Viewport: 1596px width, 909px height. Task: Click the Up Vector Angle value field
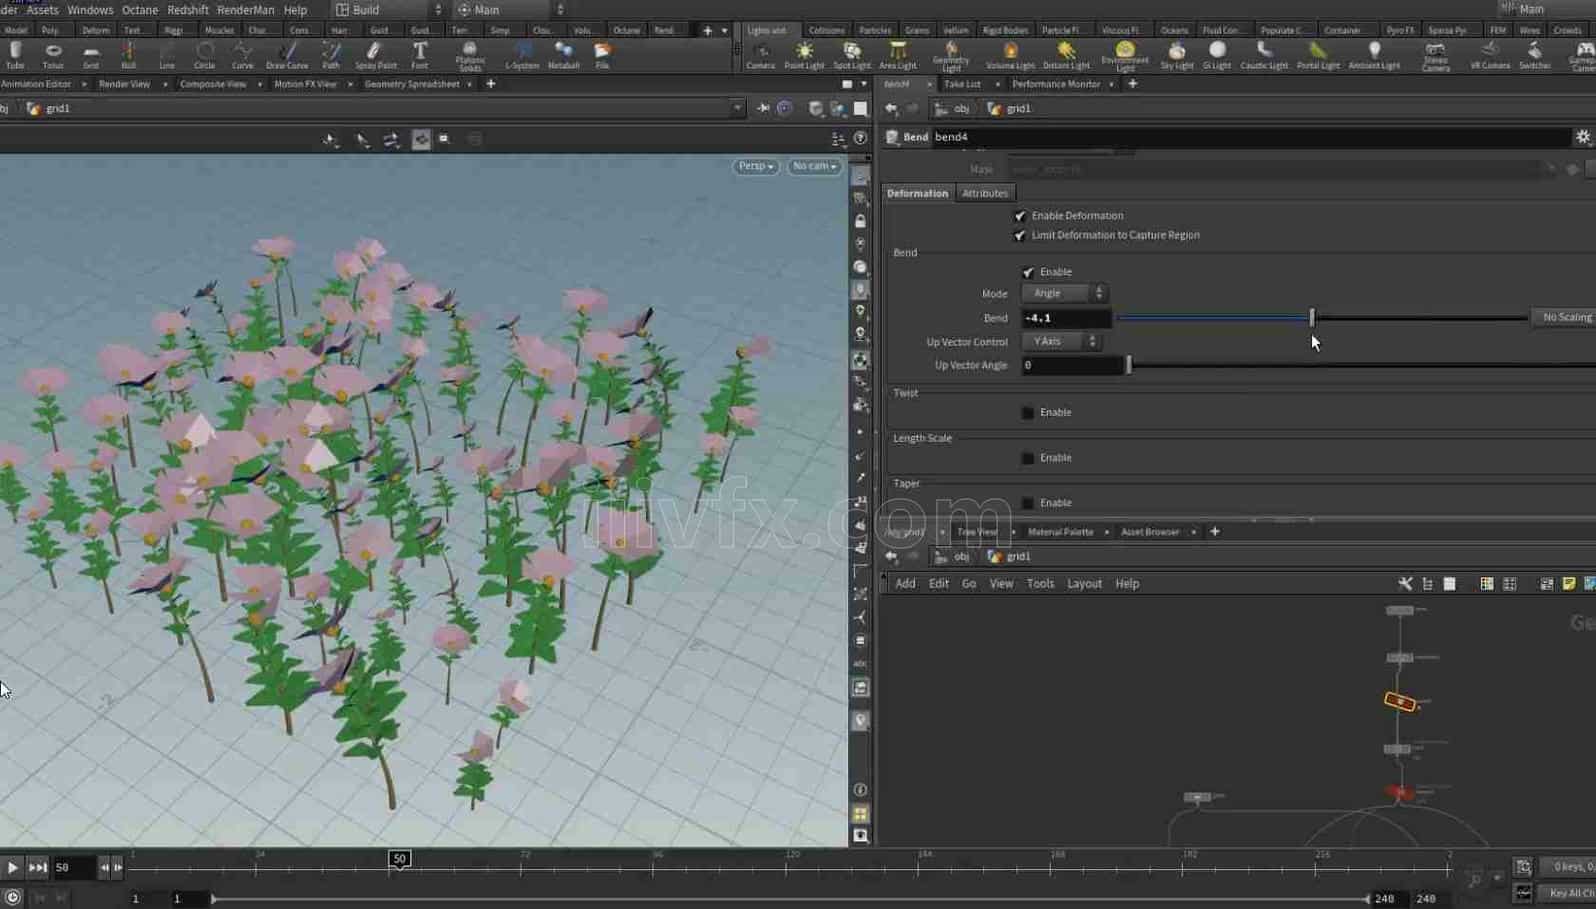point(1072,365)
